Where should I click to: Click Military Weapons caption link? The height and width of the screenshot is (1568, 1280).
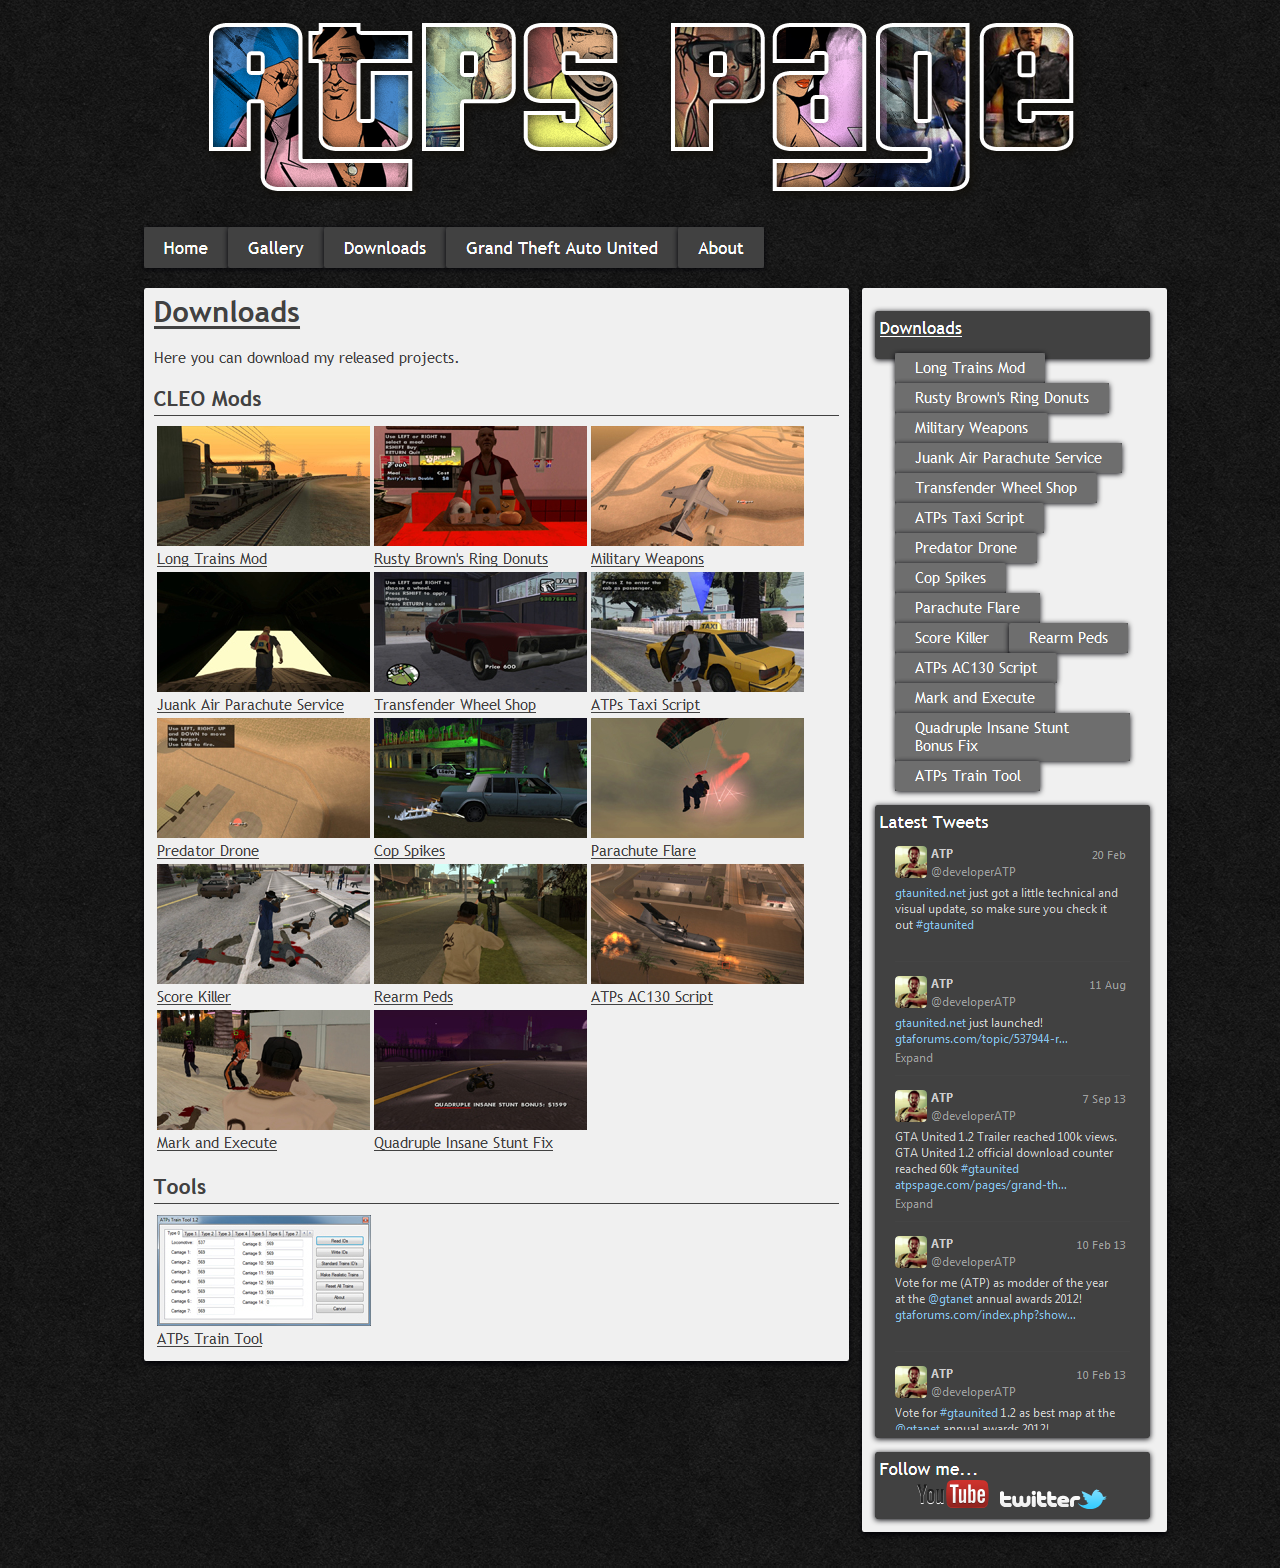pos(647,559)
